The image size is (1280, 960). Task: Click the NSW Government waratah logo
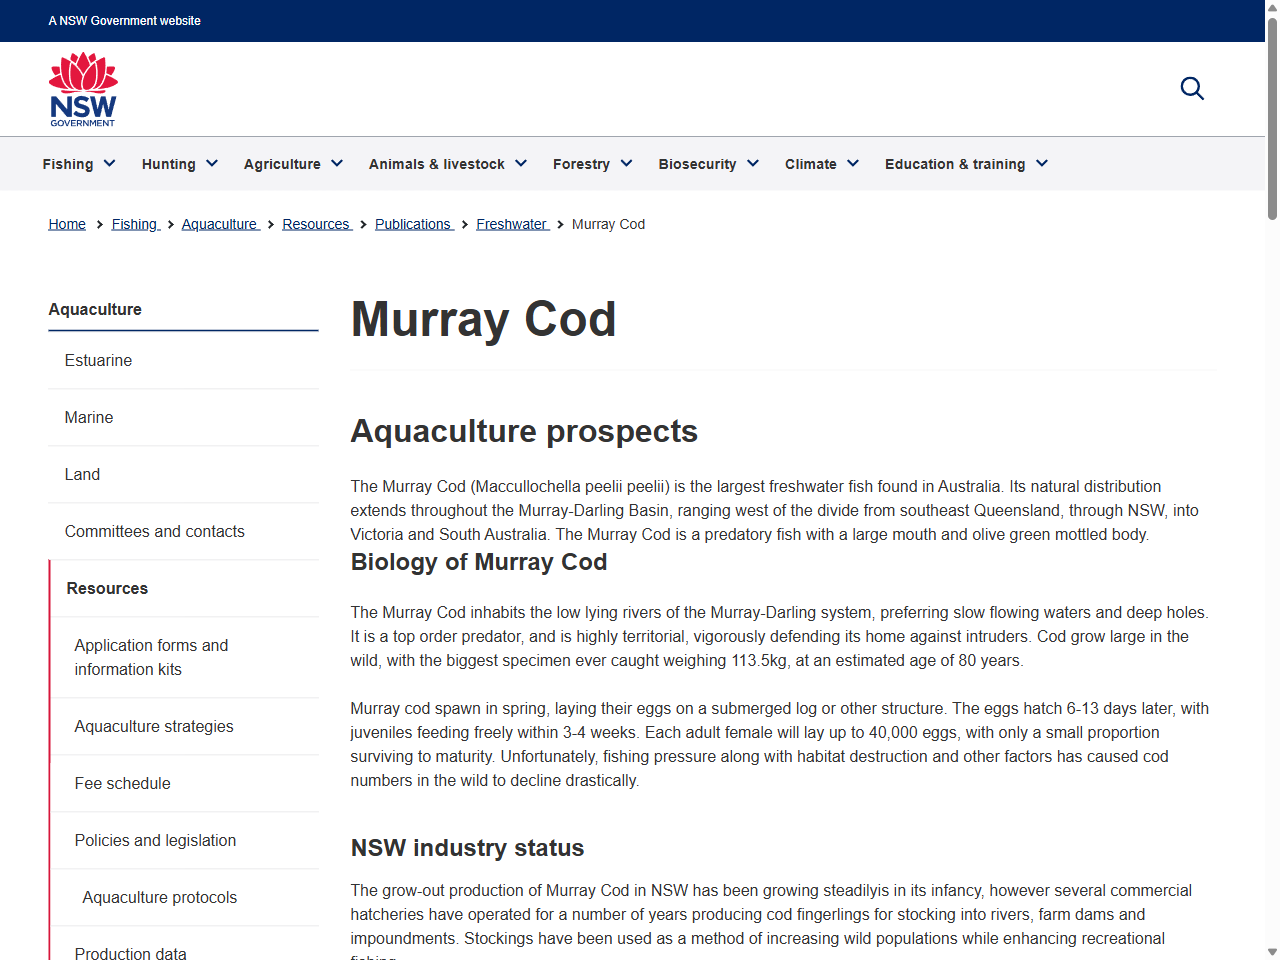[x=83, y=88]
